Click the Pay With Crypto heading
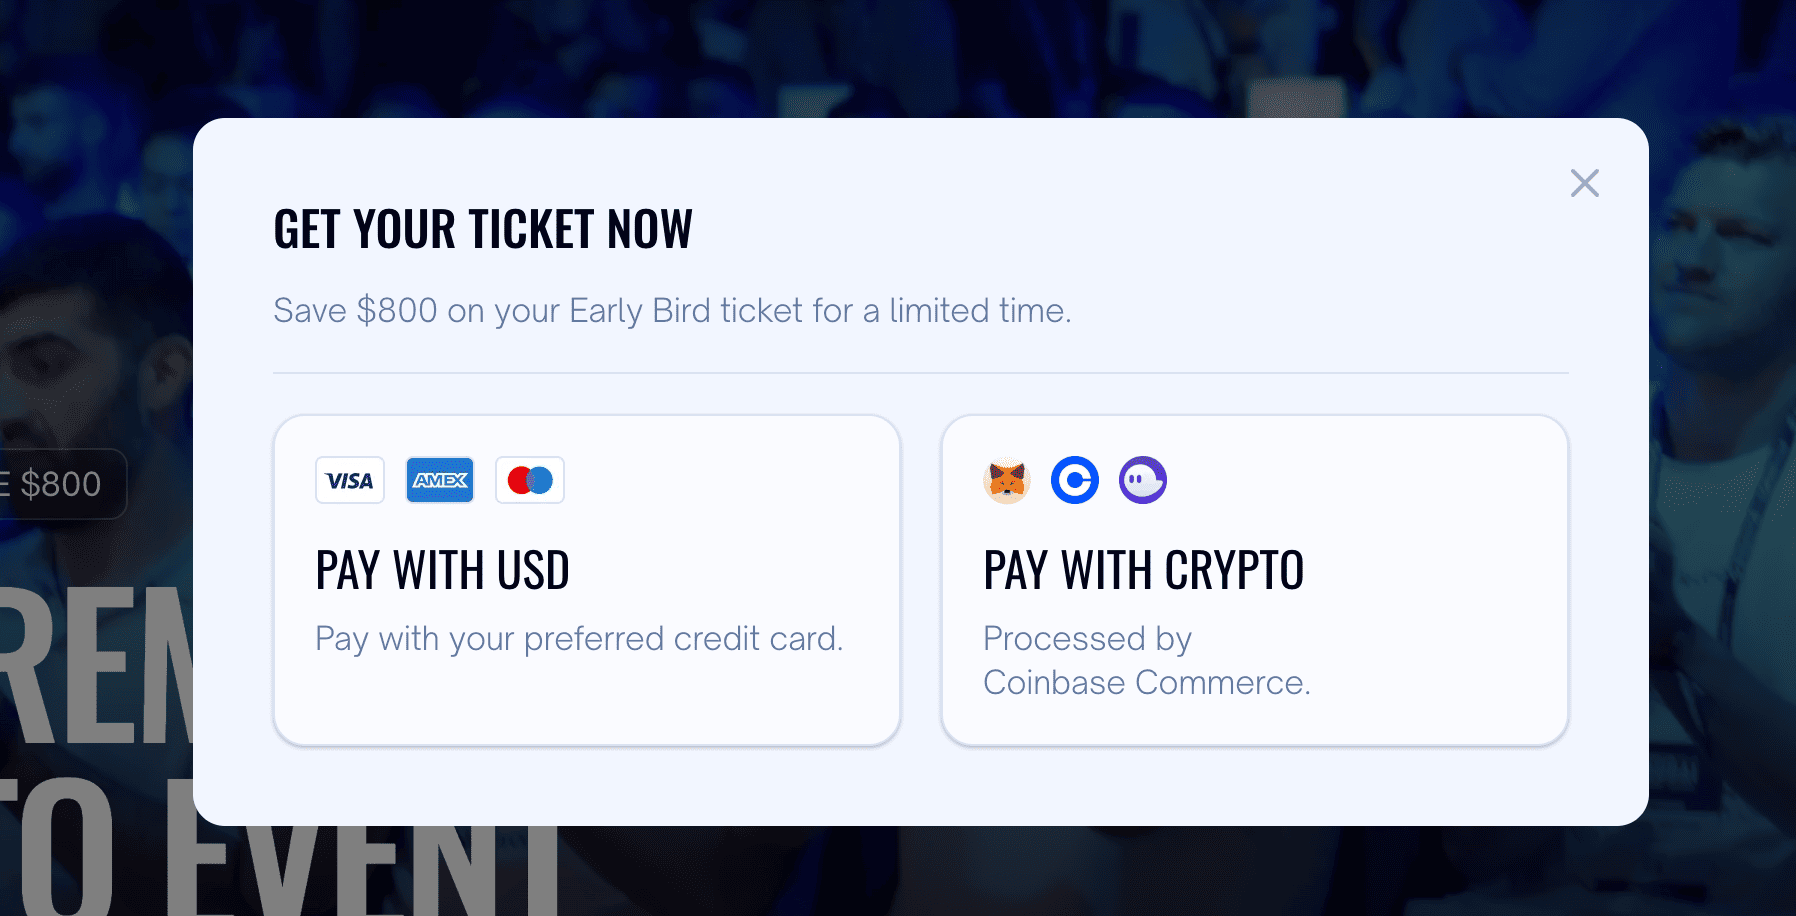This screenshot has width=1796, height=916. [x=1144, y=570]
